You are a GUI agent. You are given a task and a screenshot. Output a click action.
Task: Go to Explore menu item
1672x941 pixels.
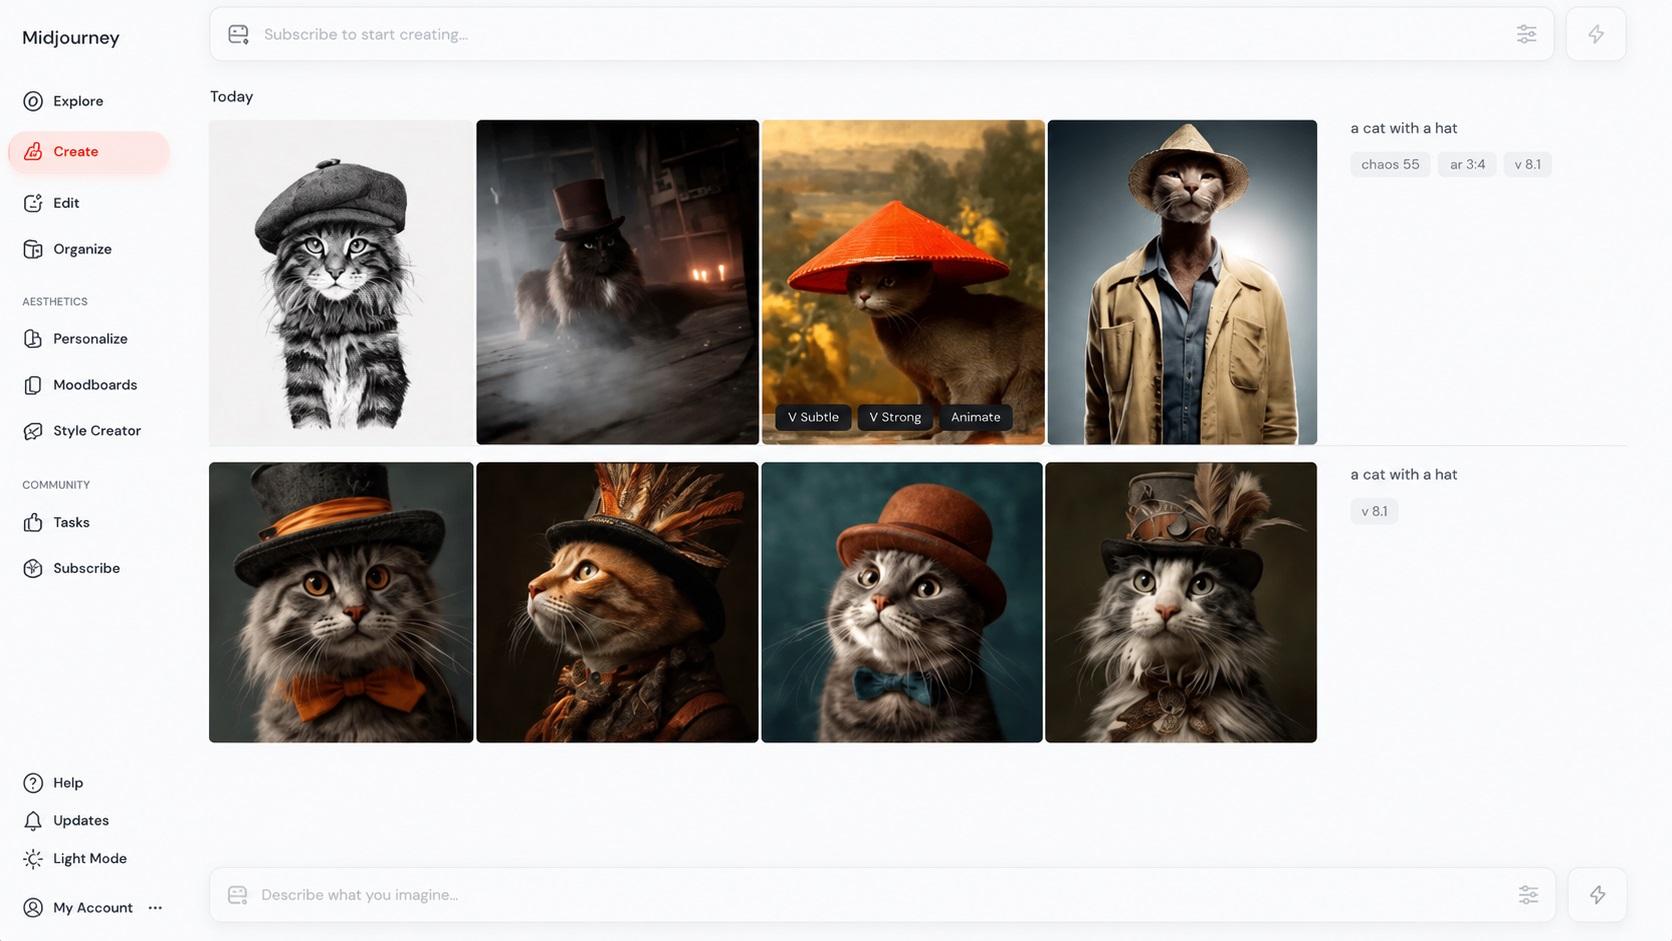pyautogui.click(x=78, y=101)
